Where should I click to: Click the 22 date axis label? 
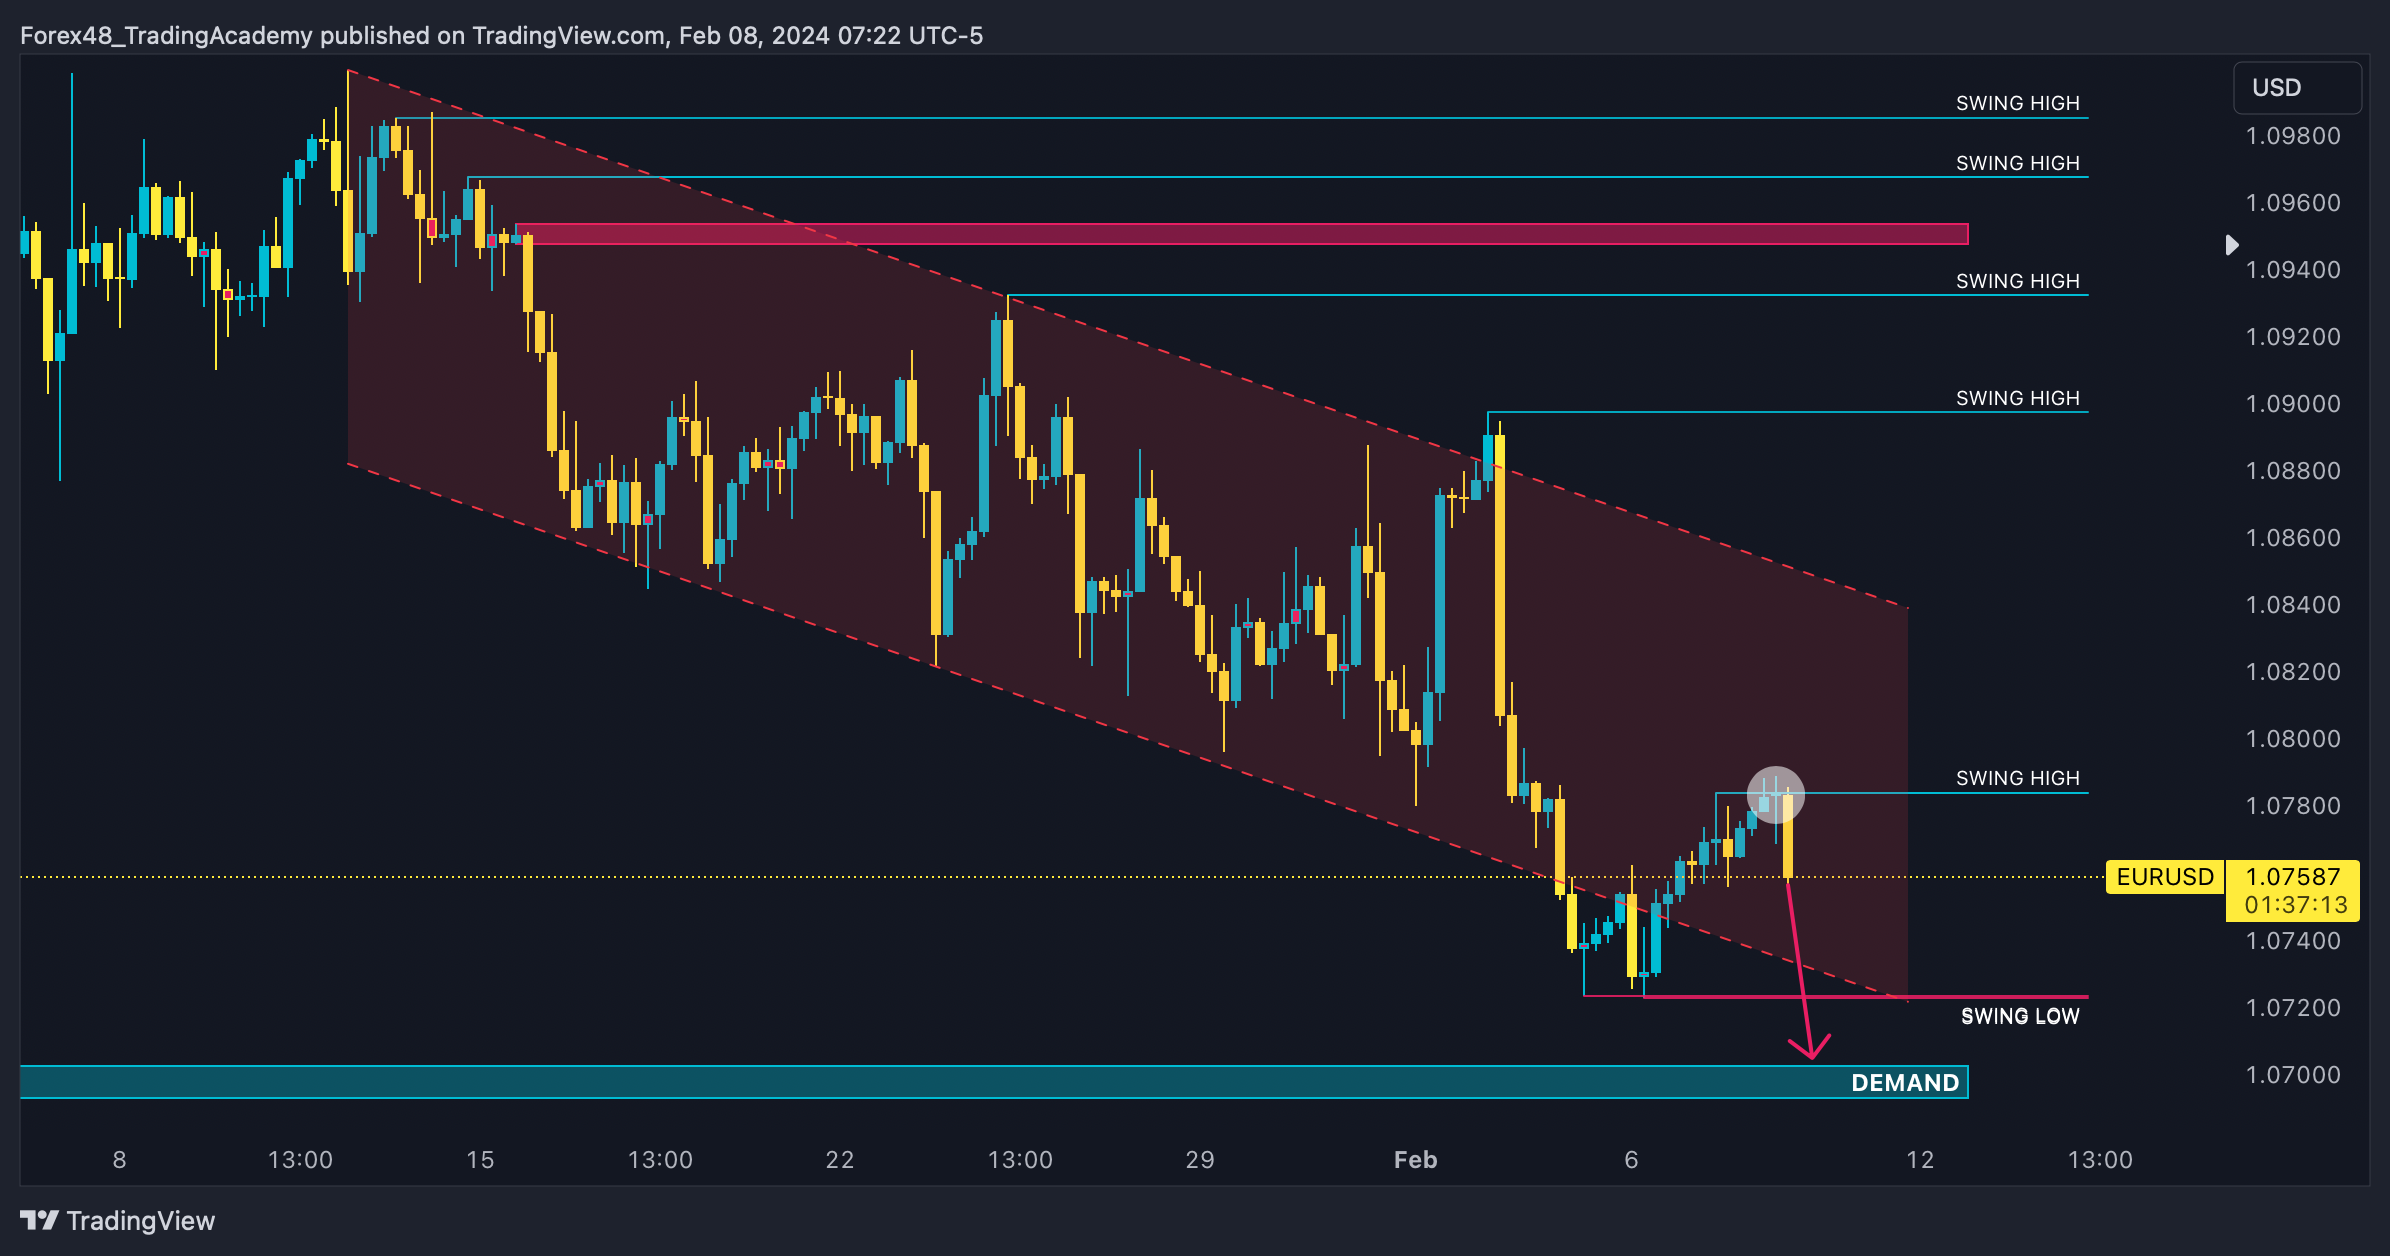point(840,1160)
